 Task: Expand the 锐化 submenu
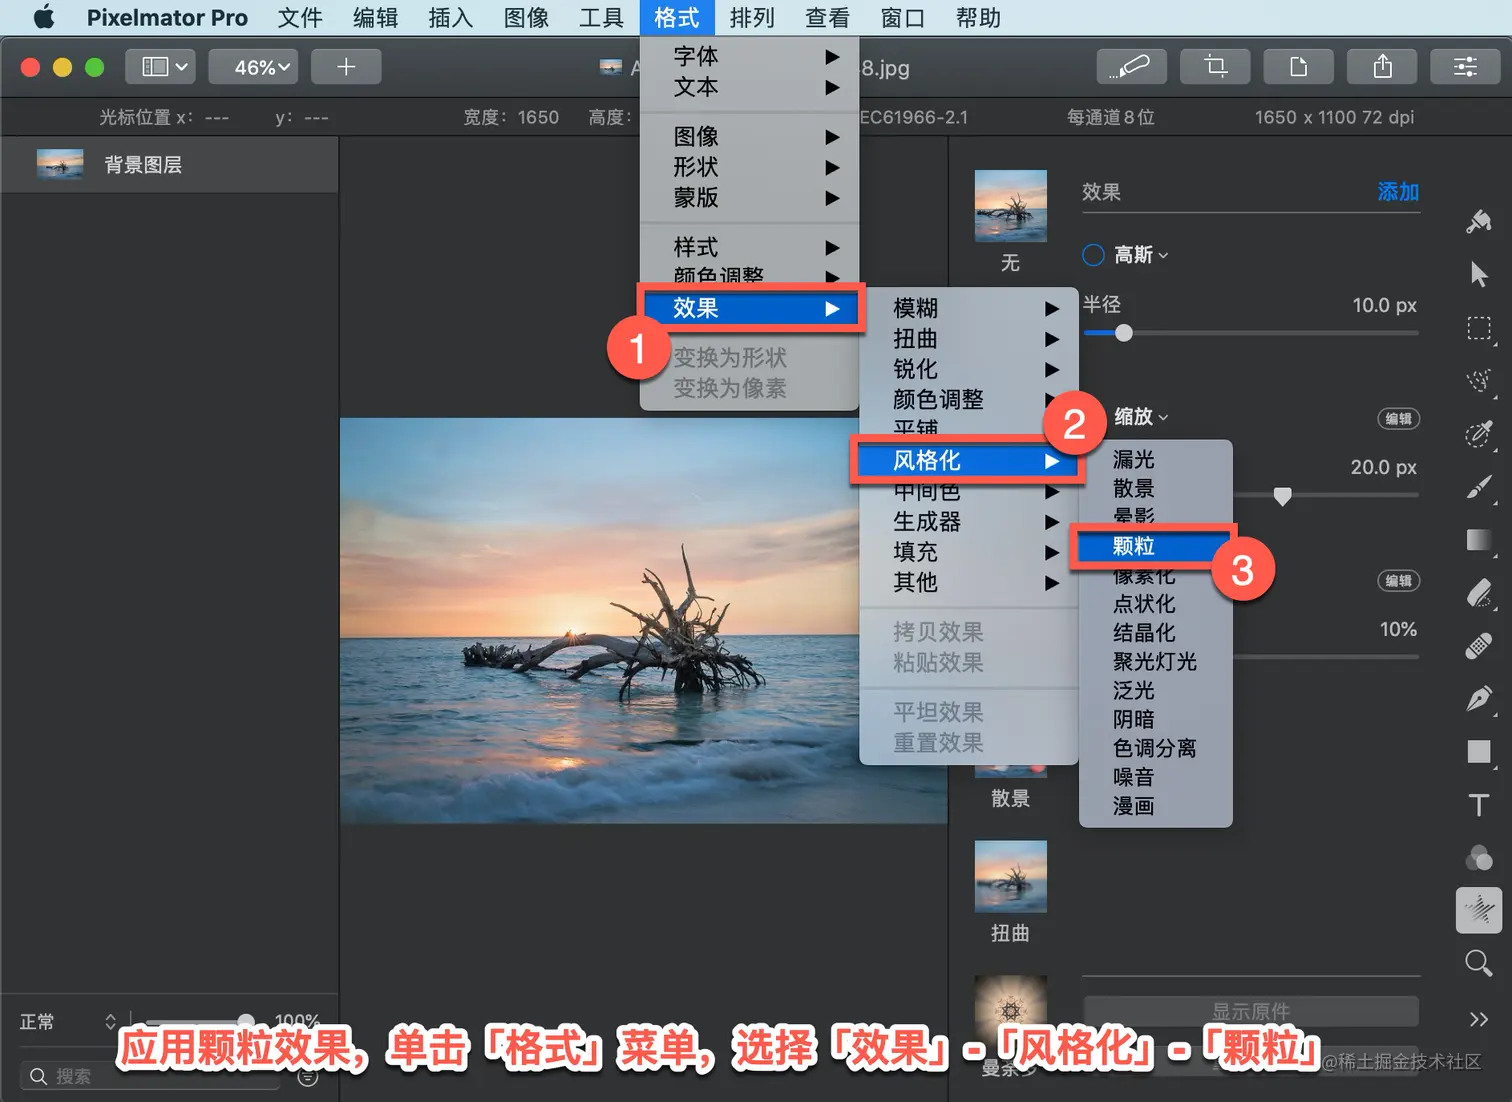[x=969, y=369]
